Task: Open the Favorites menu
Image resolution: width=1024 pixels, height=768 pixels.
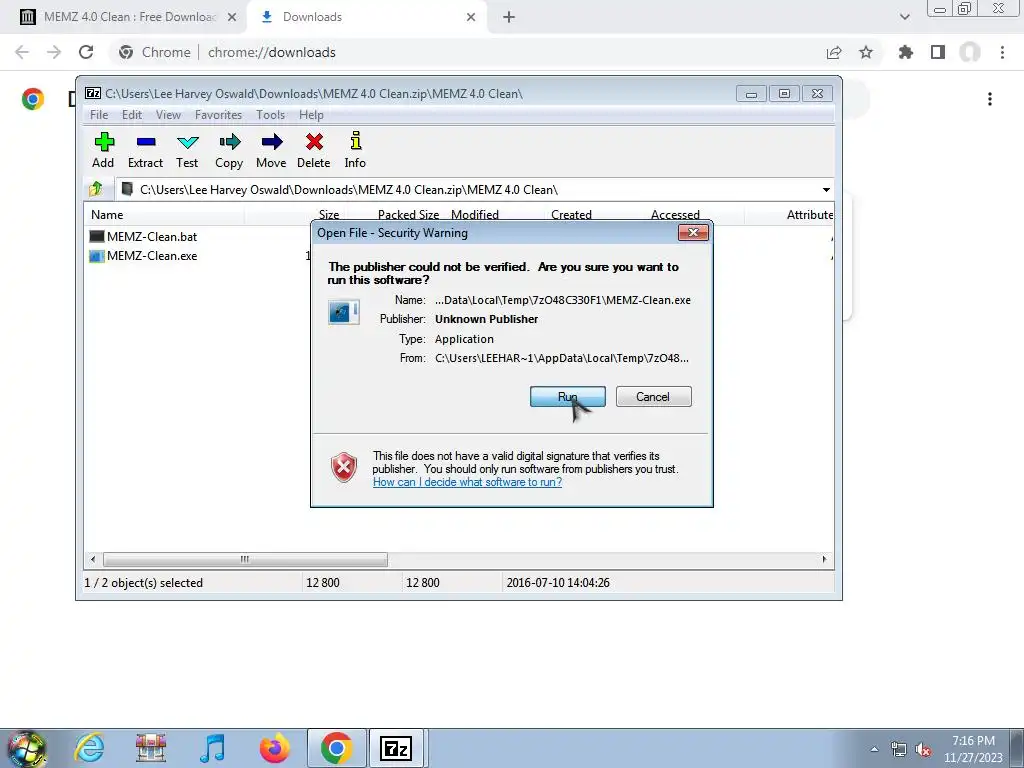Action: (x=218, y=115)
